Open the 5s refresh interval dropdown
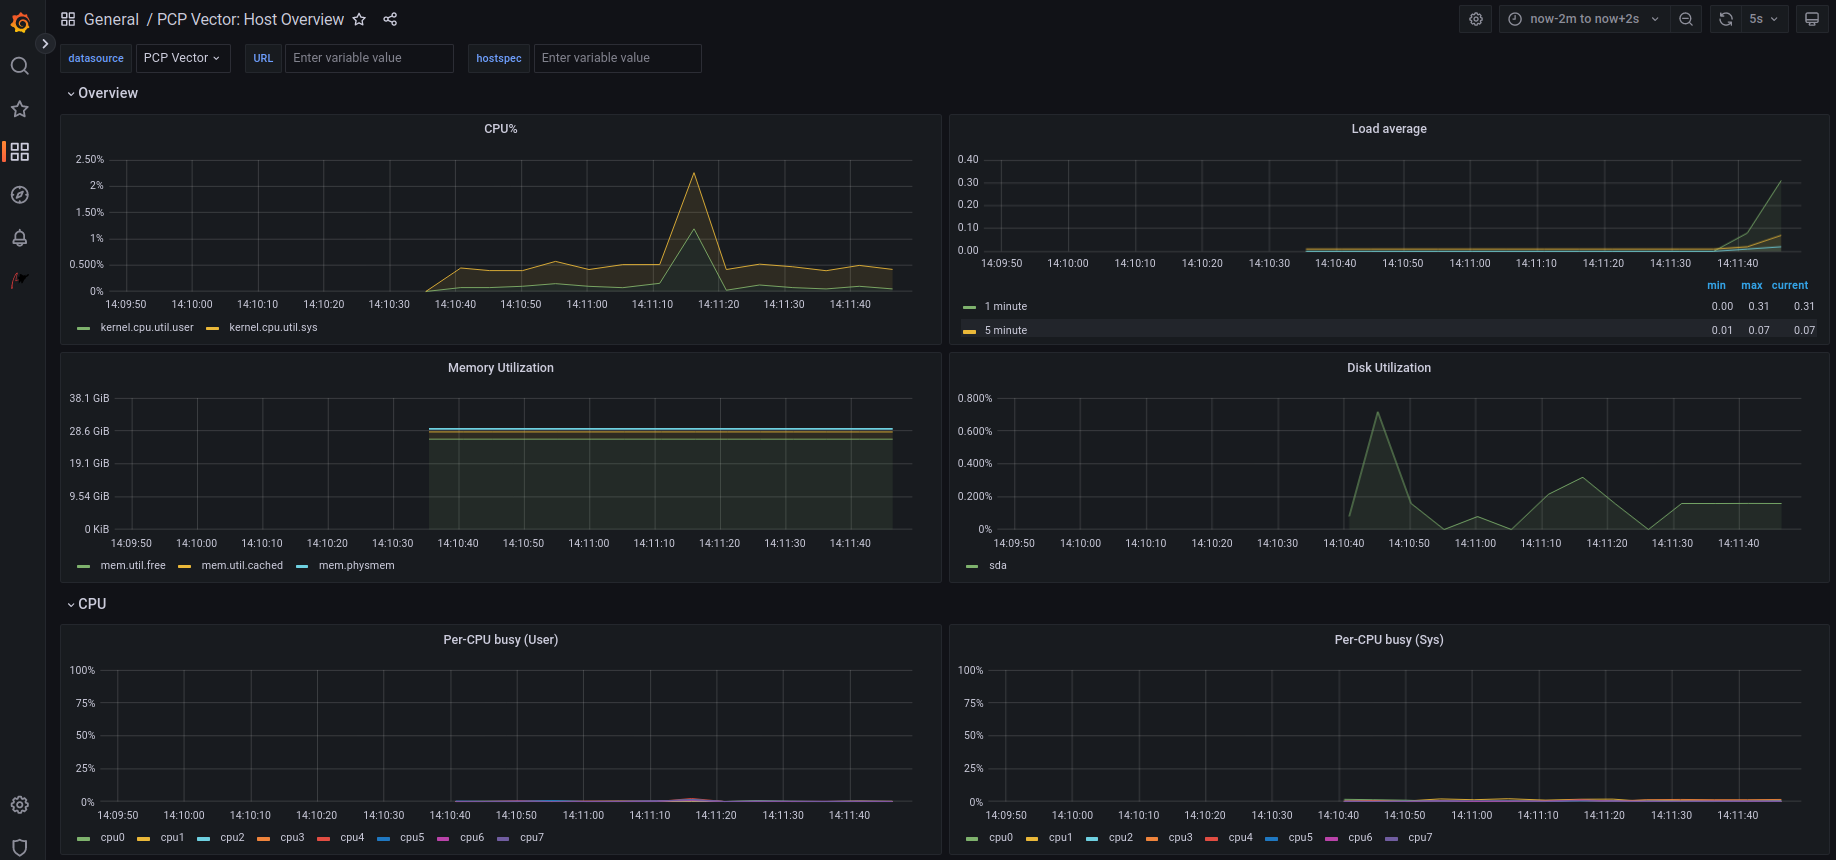Viewport: 1836px width, 860px height. tap(1764, 19)
